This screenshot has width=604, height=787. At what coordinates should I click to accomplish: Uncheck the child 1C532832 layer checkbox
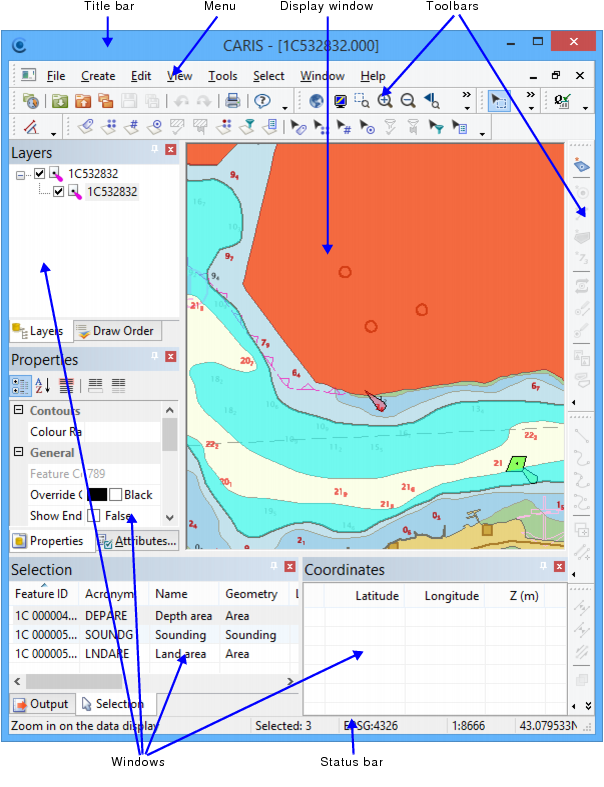(59, 192)
